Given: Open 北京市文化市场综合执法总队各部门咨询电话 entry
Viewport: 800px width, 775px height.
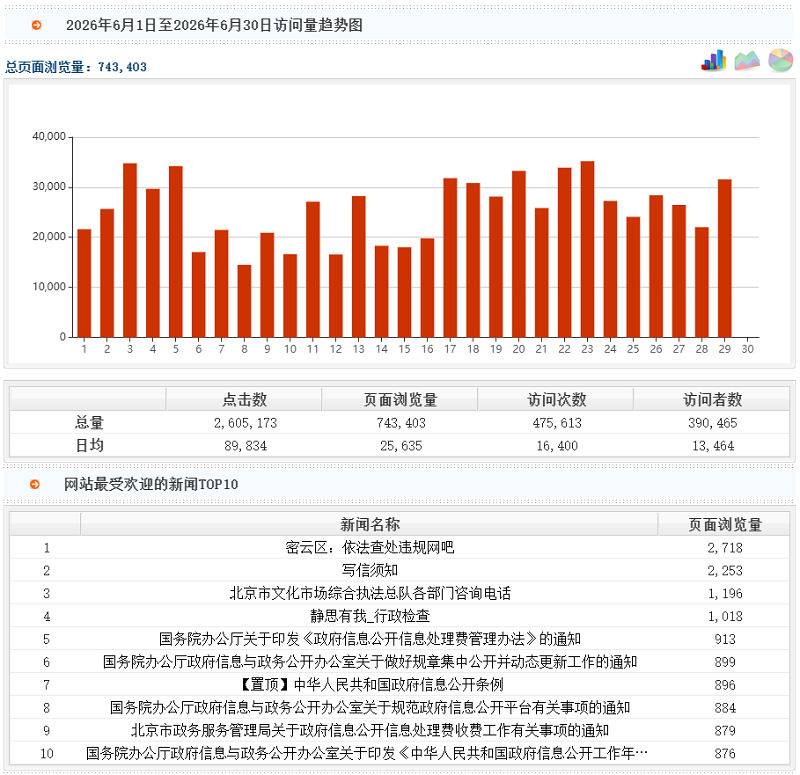Looking at the screenshot, I should (x=369, y=593).
